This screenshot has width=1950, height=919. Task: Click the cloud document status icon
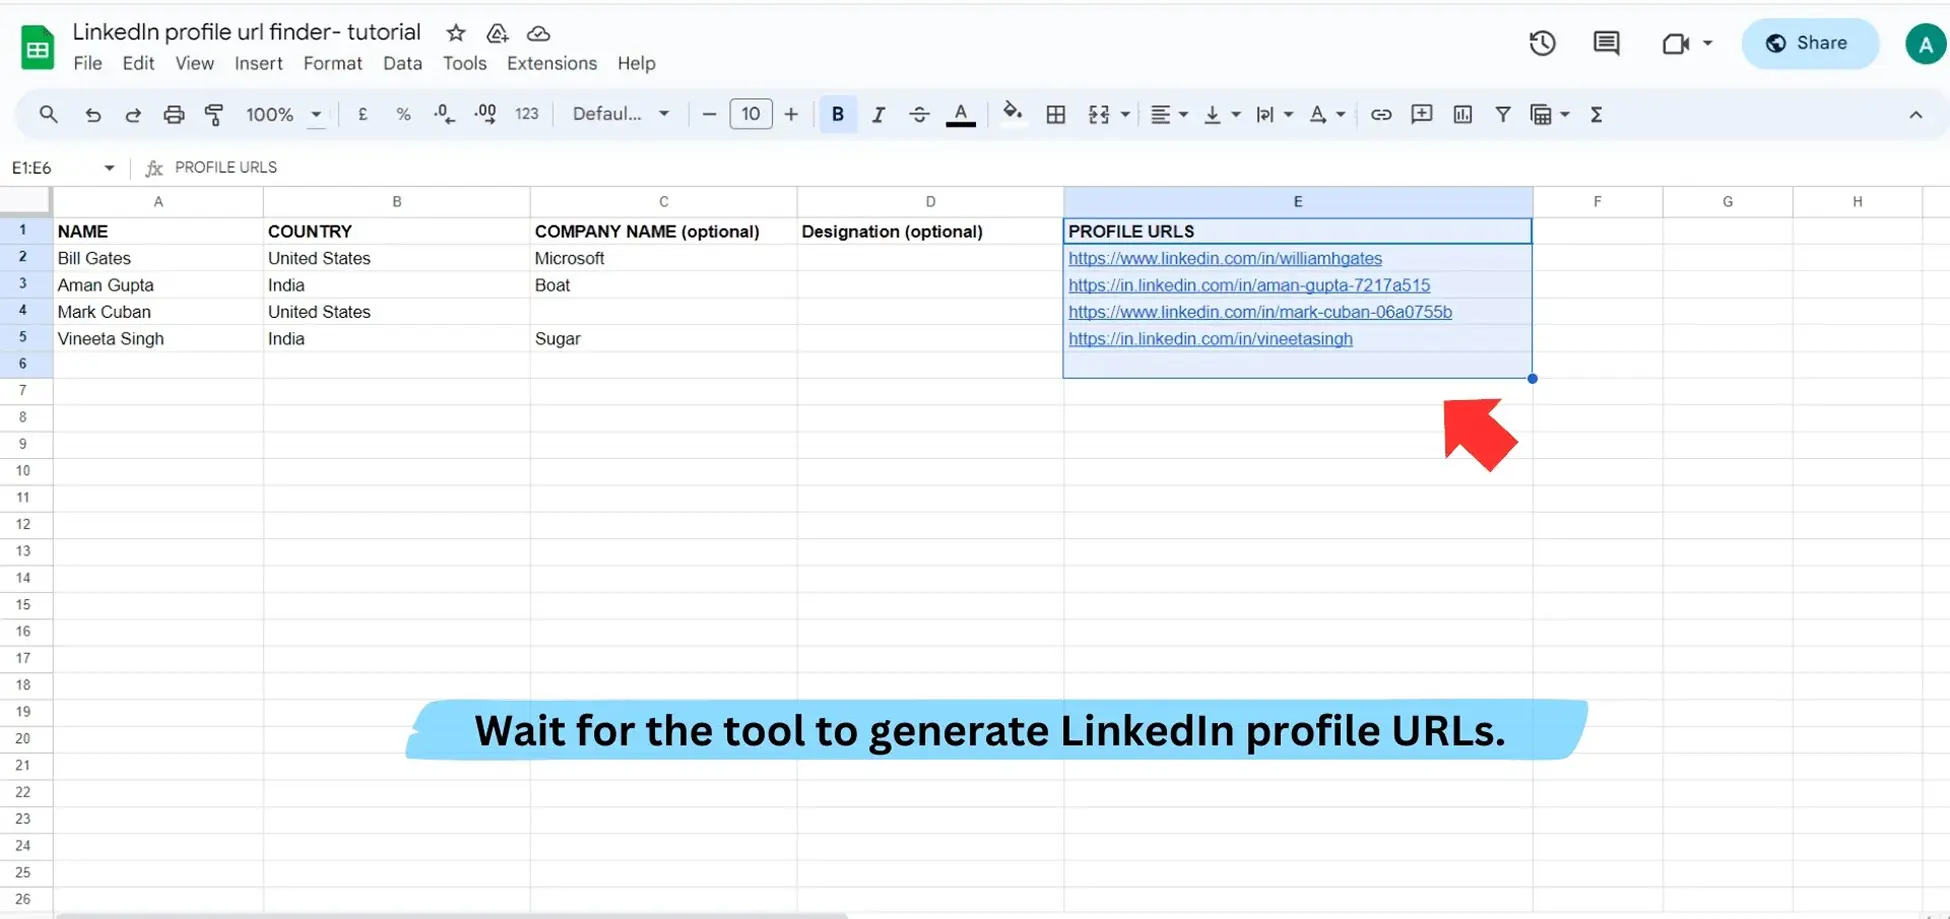(x=538, y=33)
